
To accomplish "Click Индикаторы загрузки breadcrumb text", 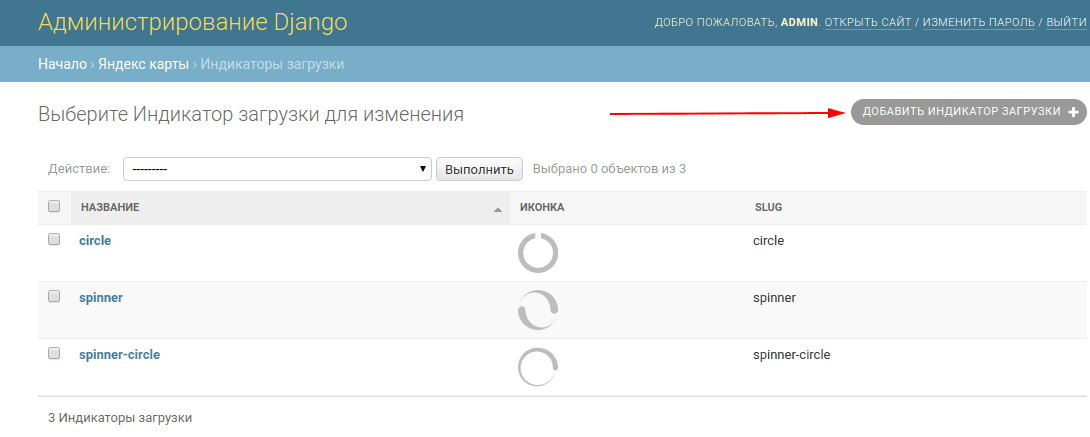I will [x=272, y=65].
